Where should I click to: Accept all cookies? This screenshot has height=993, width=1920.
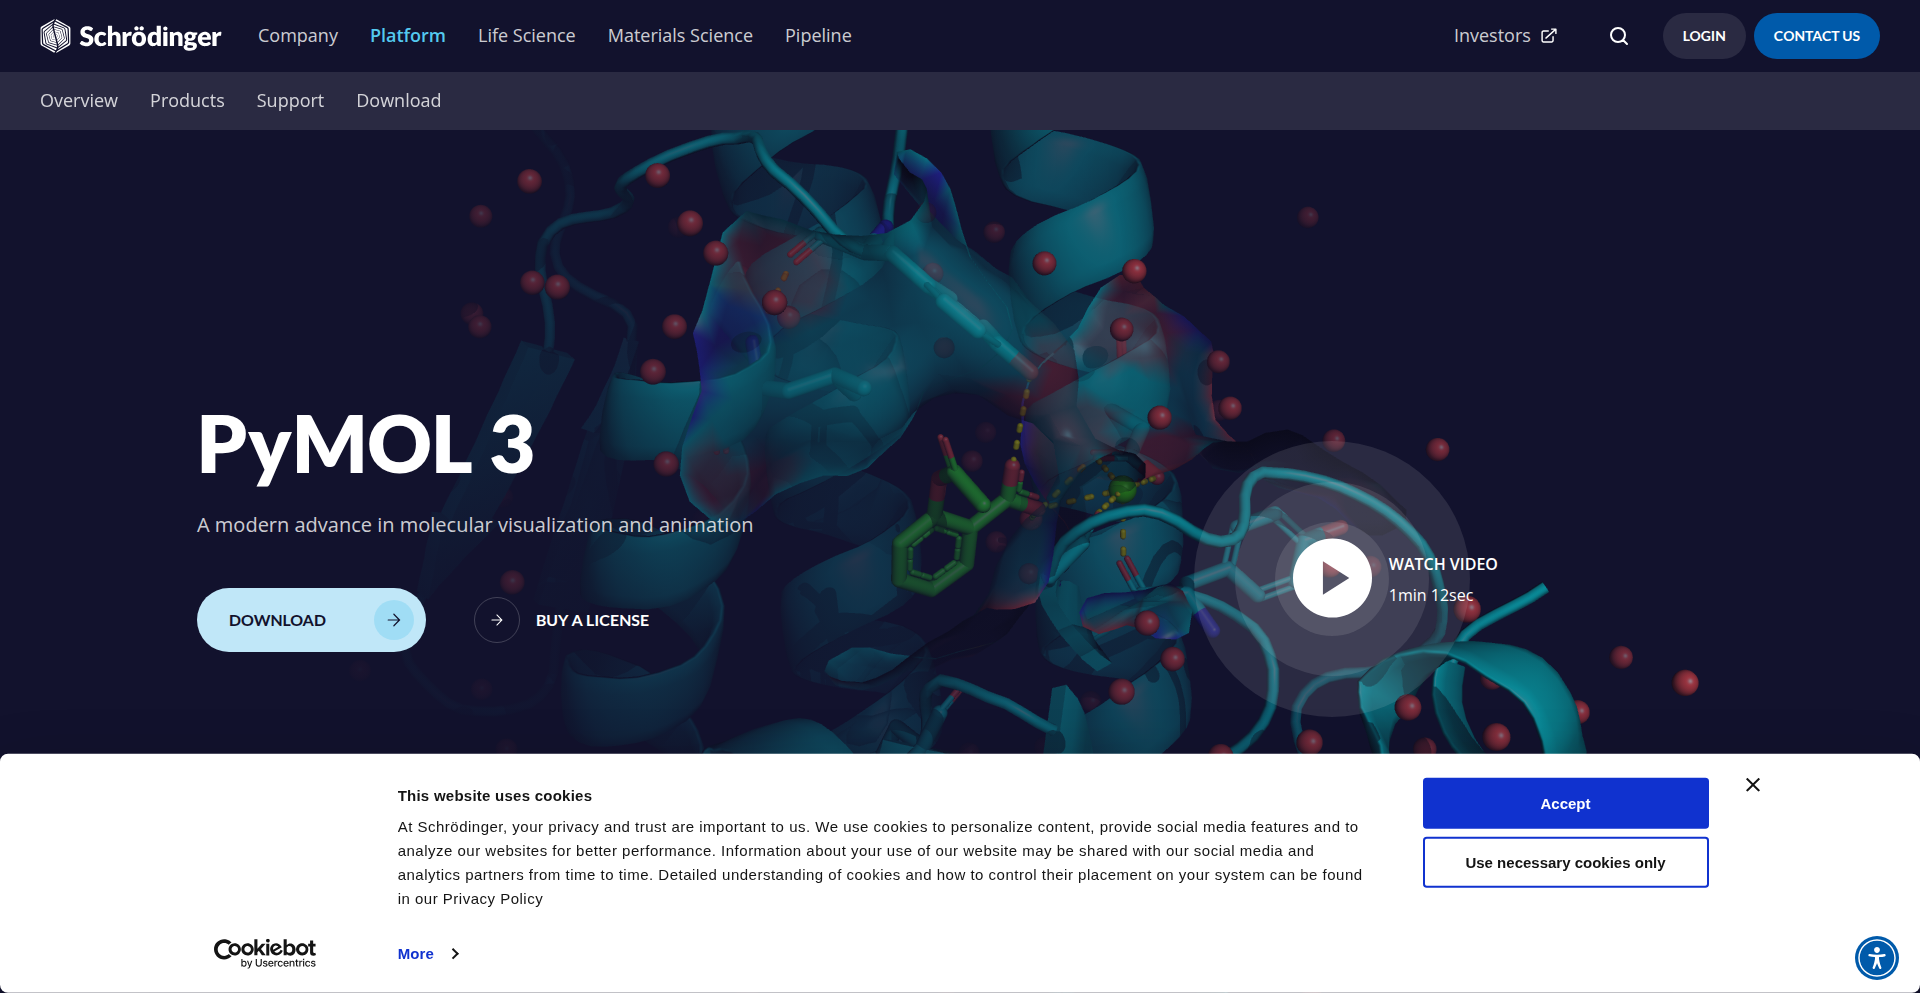[1565, 803]
